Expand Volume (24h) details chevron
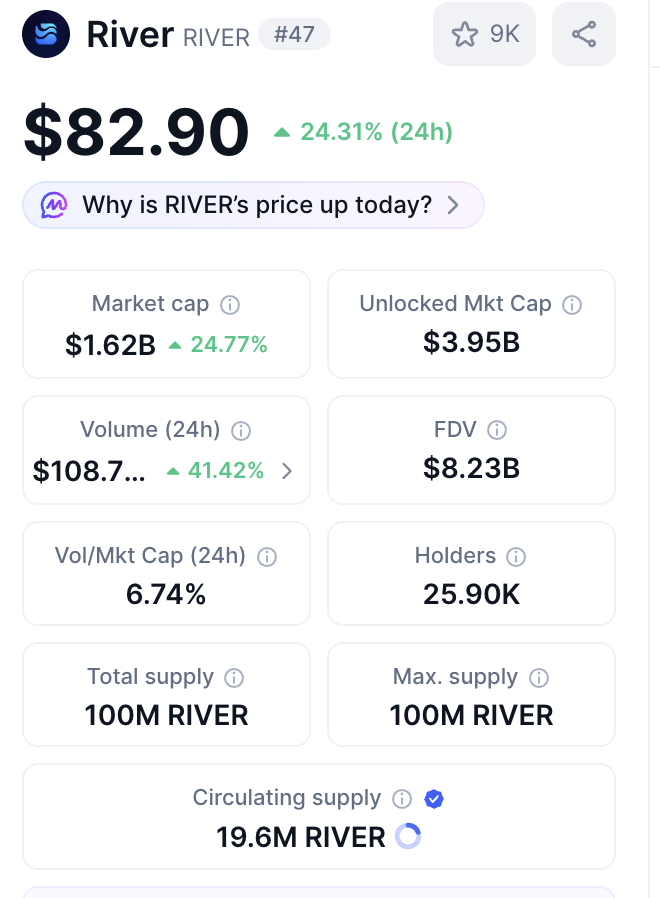Viewport: 660px width, 898px height. coord(287,471)
